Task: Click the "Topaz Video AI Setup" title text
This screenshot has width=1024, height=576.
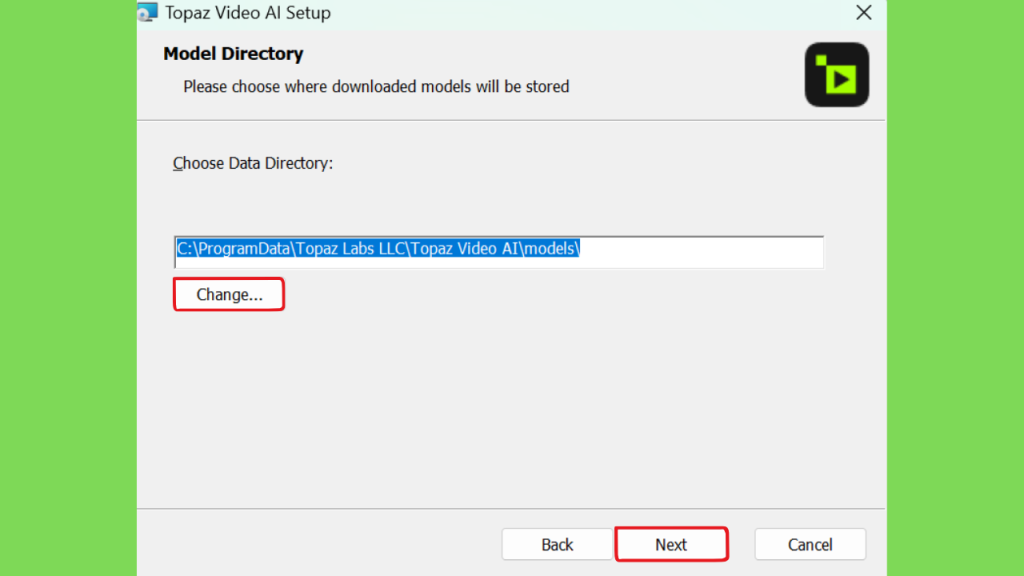Action: pyautogui.click(x=248, y=13)
